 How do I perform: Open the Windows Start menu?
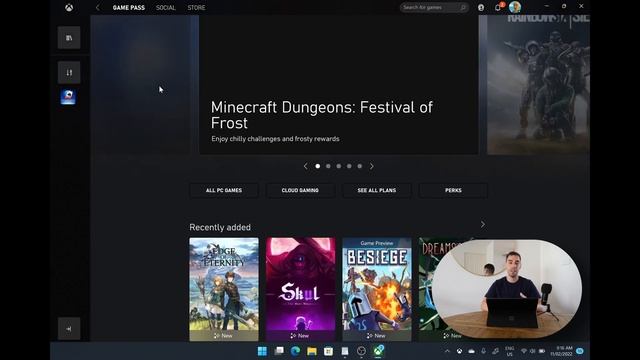pyautogui.click(x=262, y=351)
